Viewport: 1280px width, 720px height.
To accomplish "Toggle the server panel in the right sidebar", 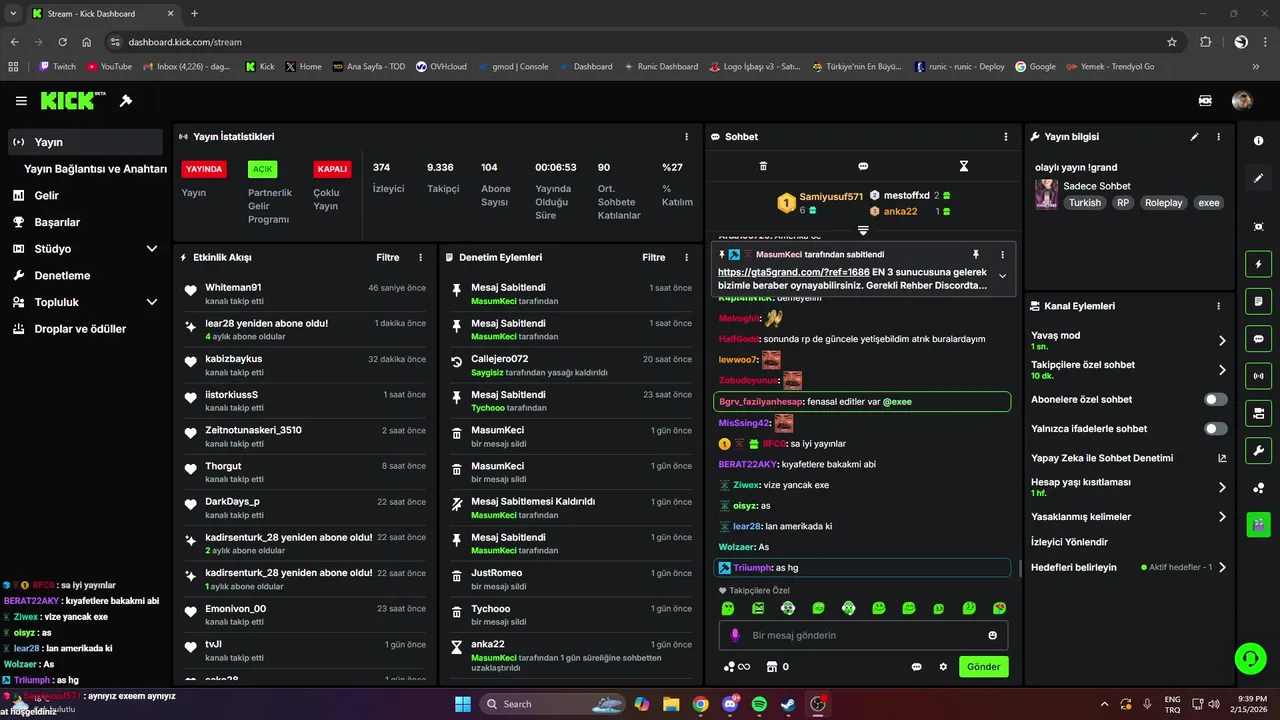I will (x=1258, y=413).
